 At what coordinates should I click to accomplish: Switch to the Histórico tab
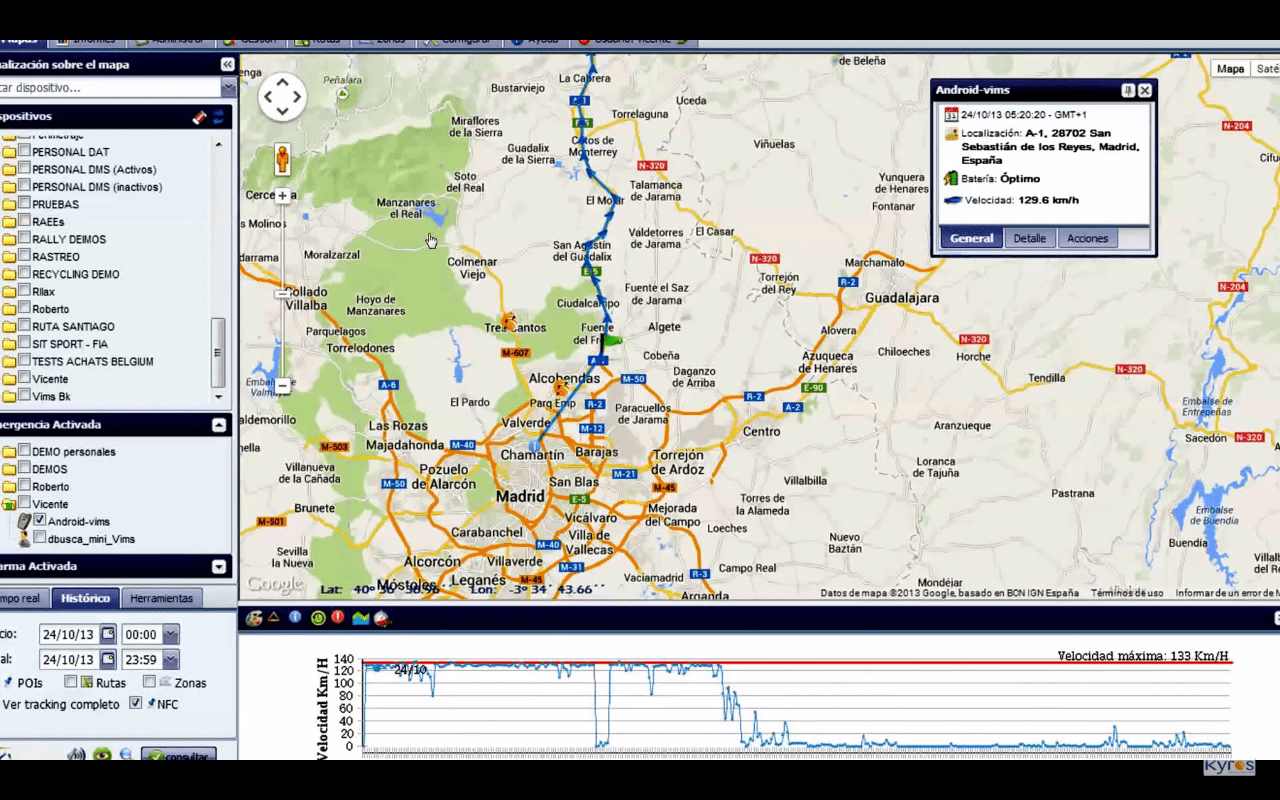tap(85, 598)
